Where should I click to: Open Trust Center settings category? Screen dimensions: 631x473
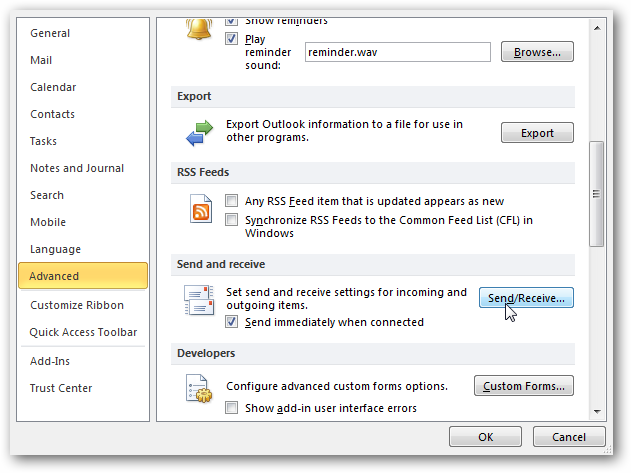(61, 388)
